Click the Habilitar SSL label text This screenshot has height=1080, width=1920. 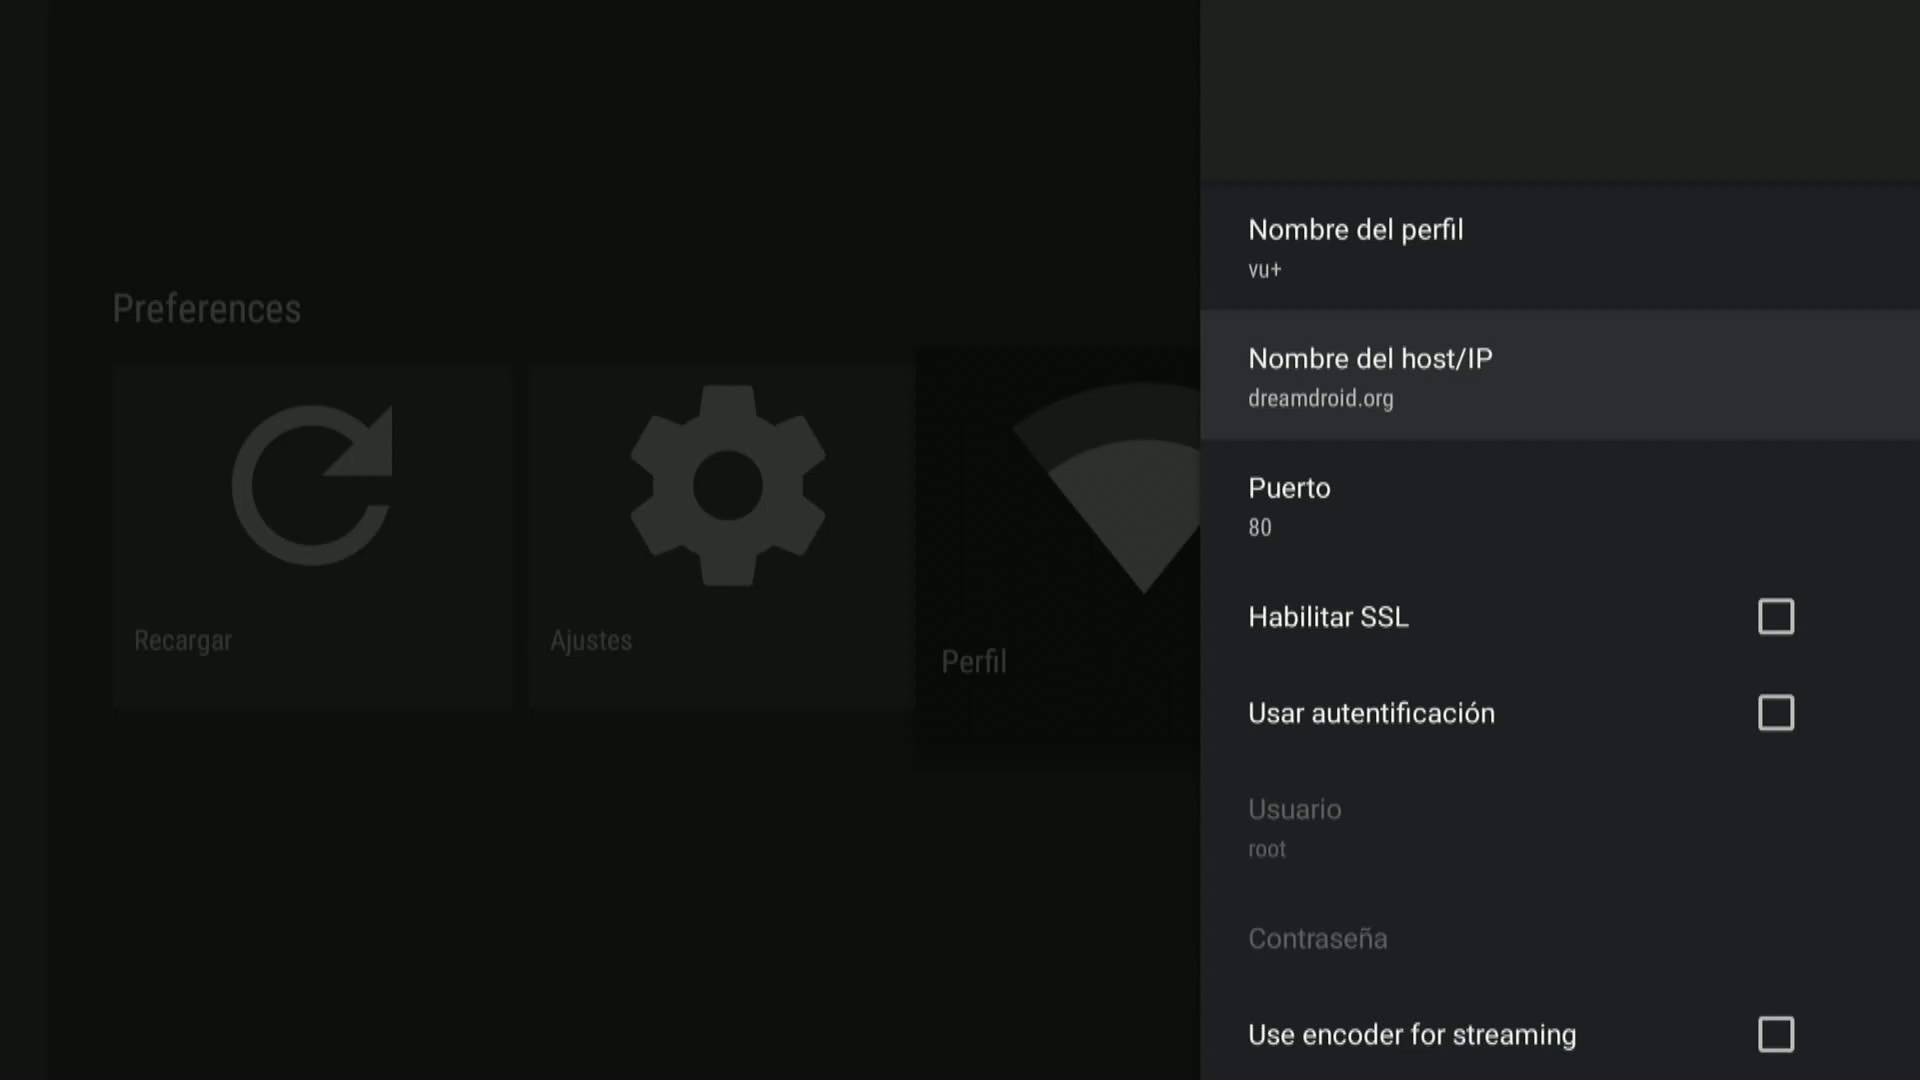tap(1328, 617)
